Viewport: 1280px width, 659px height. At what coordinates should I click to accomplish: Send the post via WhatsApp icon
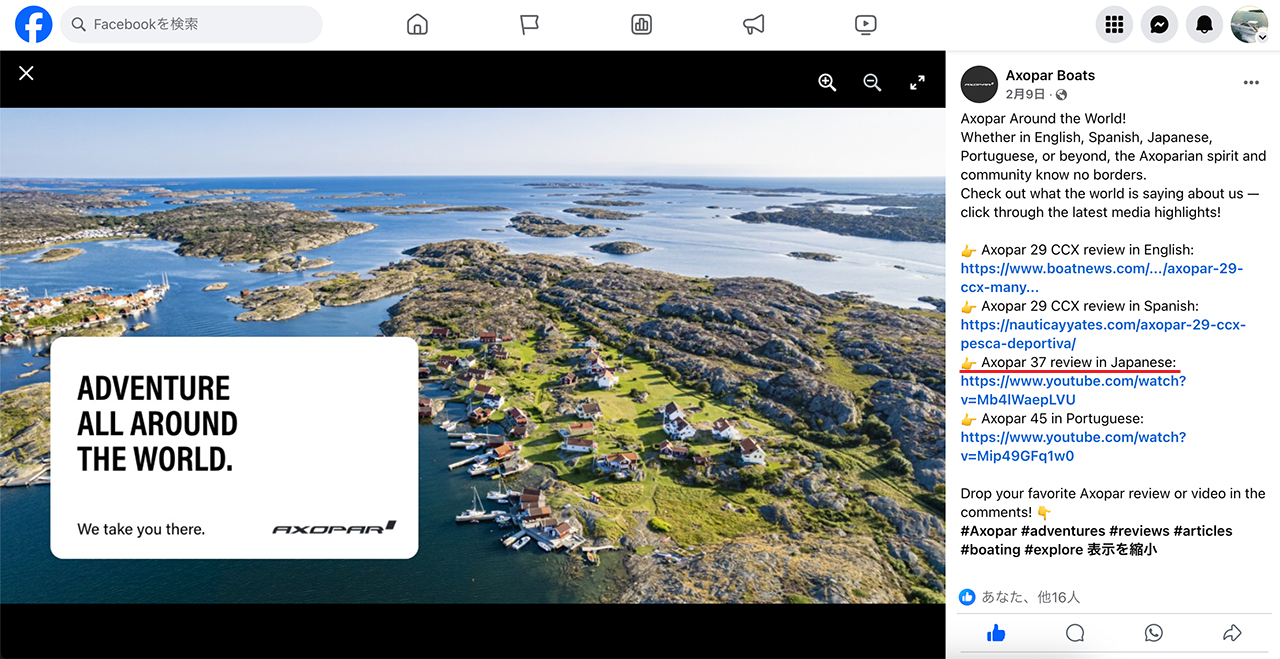click(x=1154, y=633)
